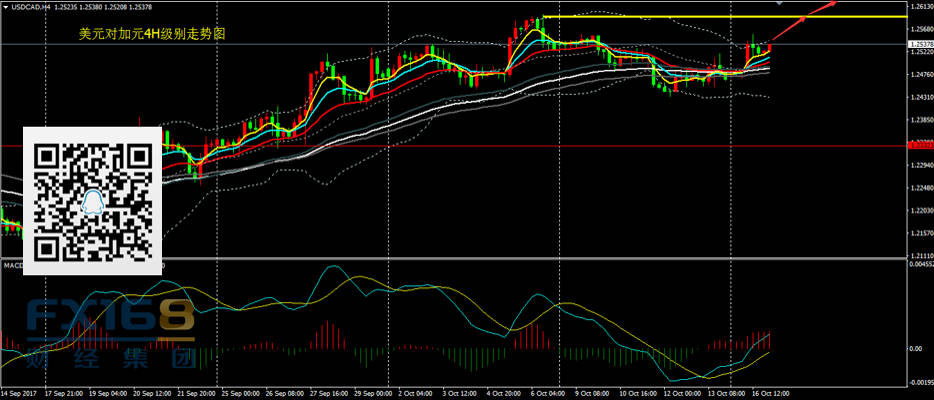Click the 1.26130 price level on axis

coord(919,5)
